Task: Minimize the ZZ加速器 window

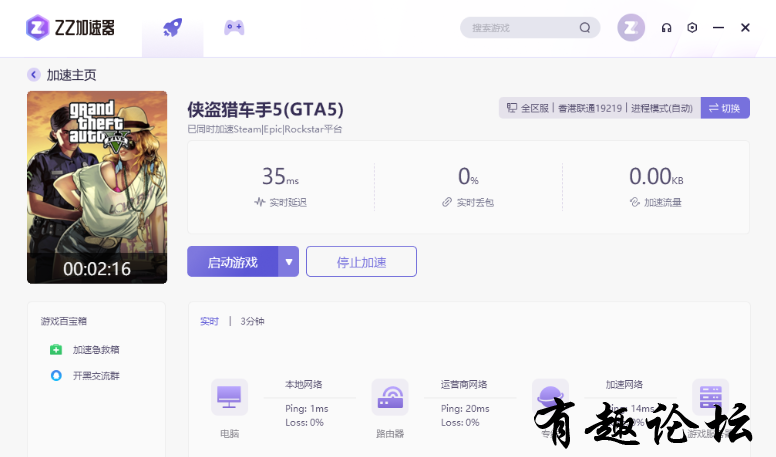Action: 719,28
